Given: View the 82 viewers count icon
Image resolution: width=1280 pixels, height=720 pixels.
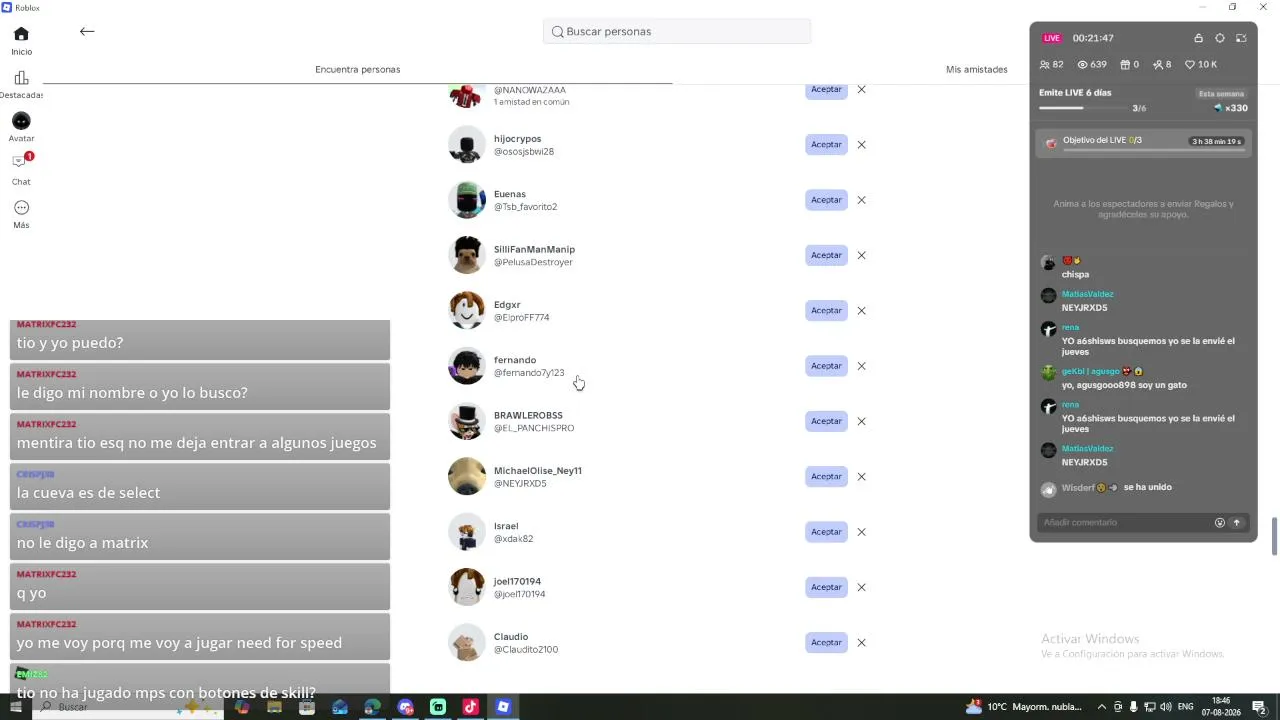Looking at the screenshot, I should tap(1045, 64).
